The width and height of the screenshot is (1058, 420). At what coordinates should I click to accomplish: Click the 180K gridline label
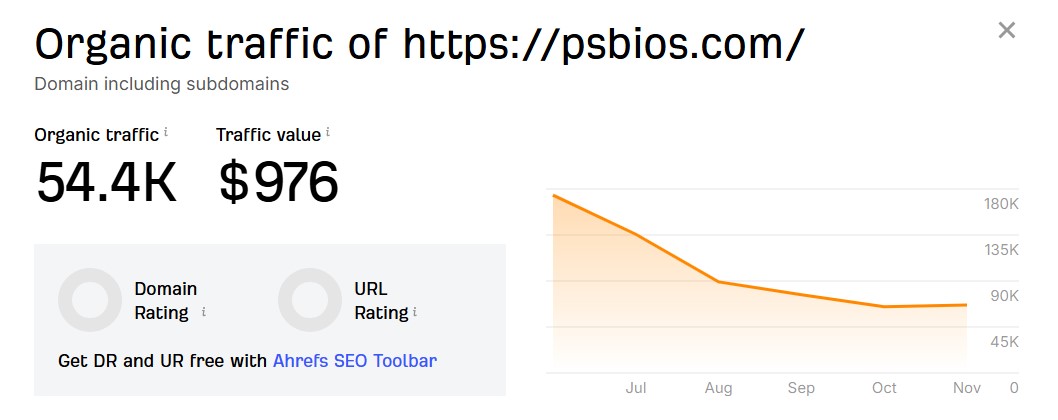pyautogui.click(x=1001, y=204)
